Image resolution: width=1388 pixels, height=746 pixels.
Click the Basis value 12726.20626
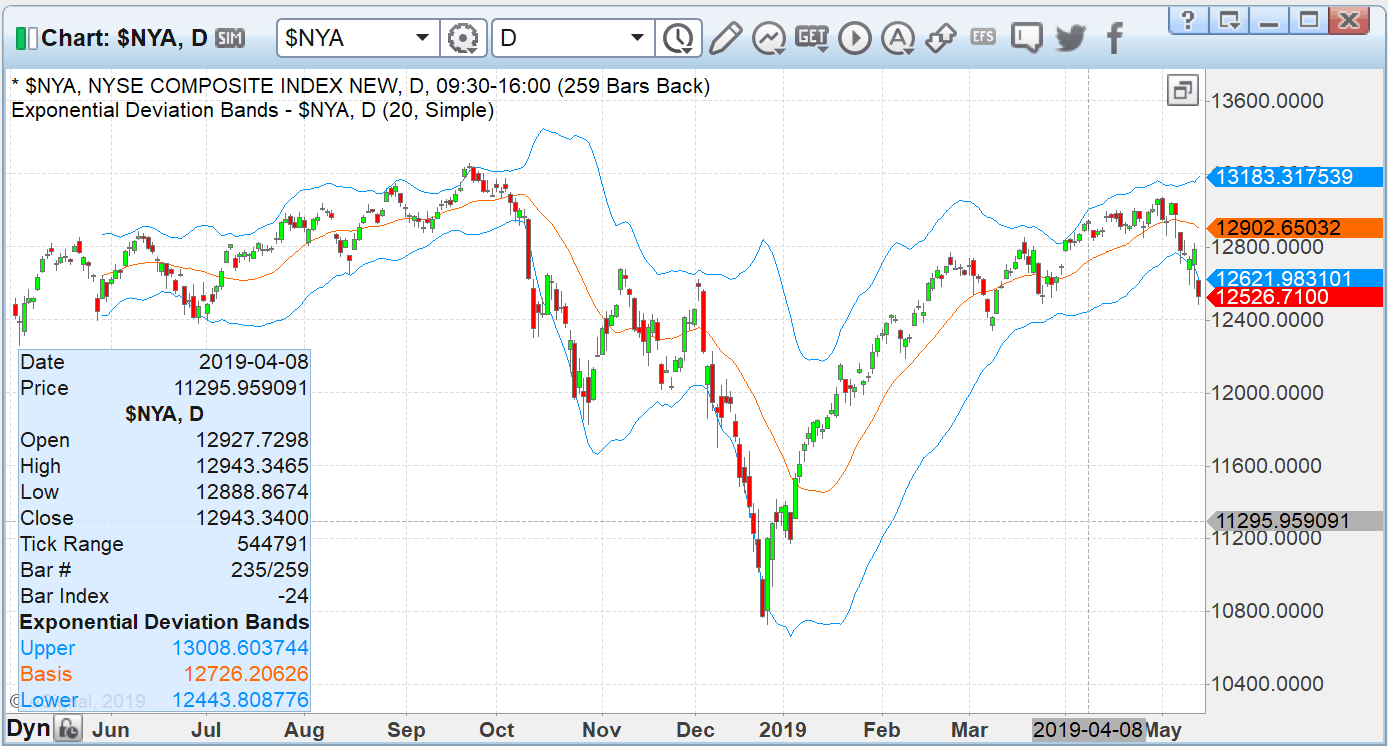(x=246, y=674)
